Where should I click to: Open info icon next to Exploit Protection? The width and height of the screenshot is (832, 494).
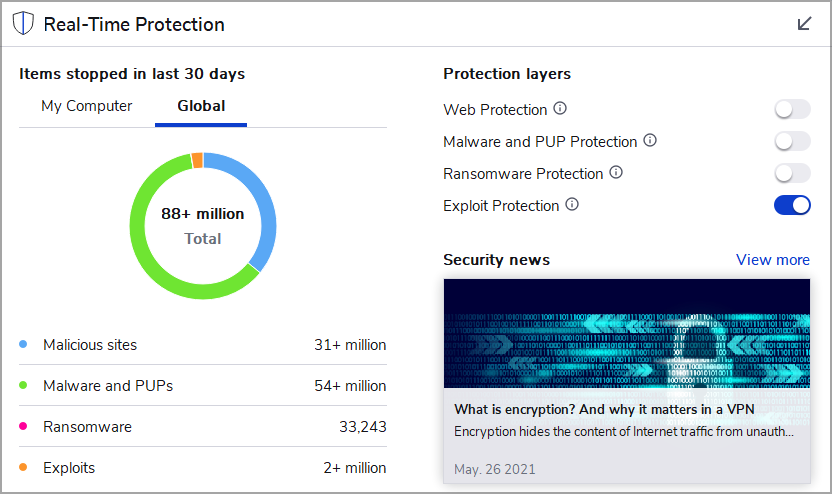572,204
